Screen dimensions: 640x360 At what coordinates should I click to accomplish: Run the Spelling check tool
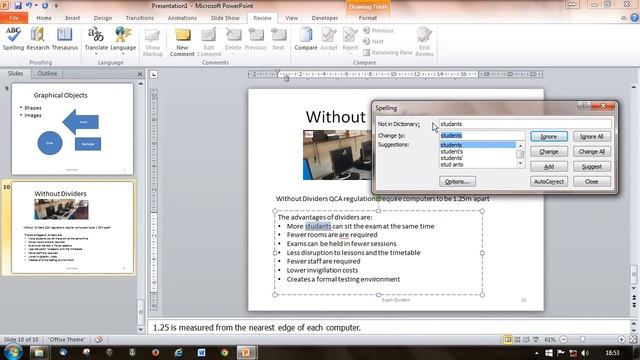click(13, 39)
